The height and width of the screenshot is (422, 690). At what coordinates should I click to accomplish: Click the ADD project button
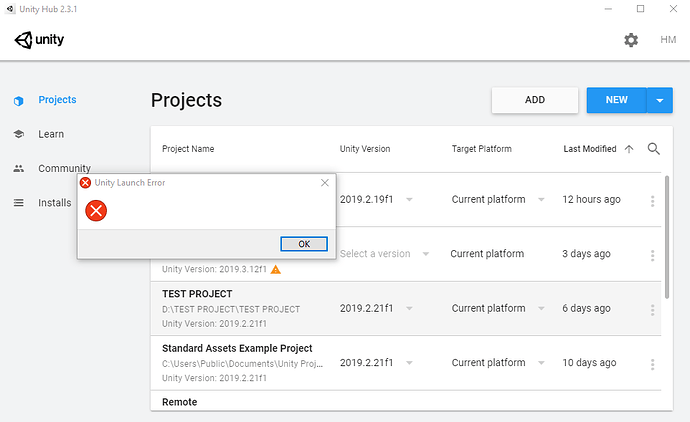(x=534, y=100)
